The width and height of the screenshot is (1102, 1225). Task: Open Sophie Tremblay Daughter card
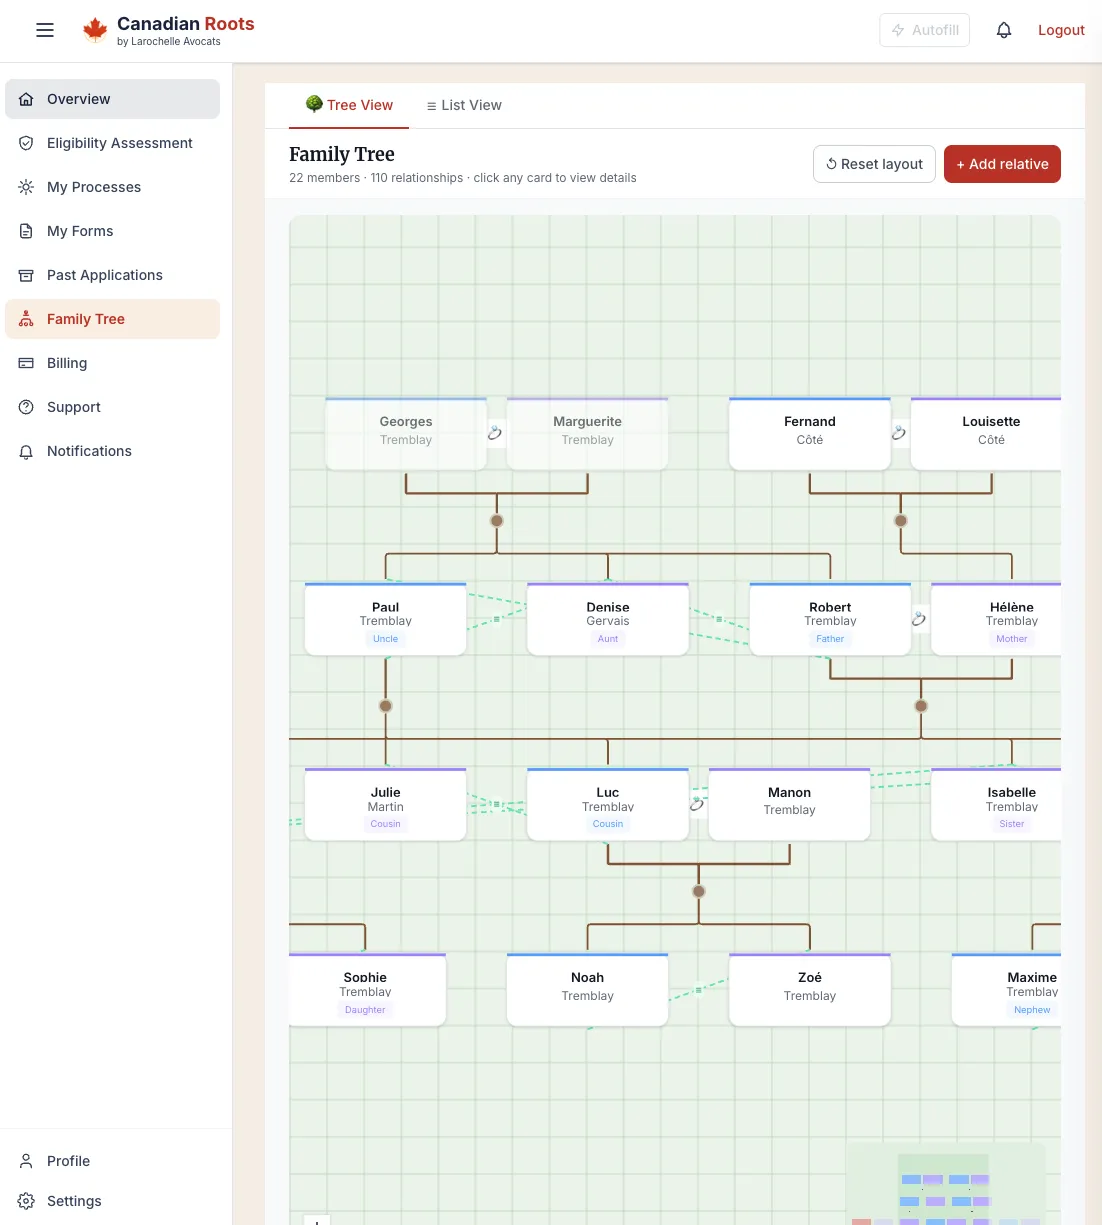click(367, 990)
